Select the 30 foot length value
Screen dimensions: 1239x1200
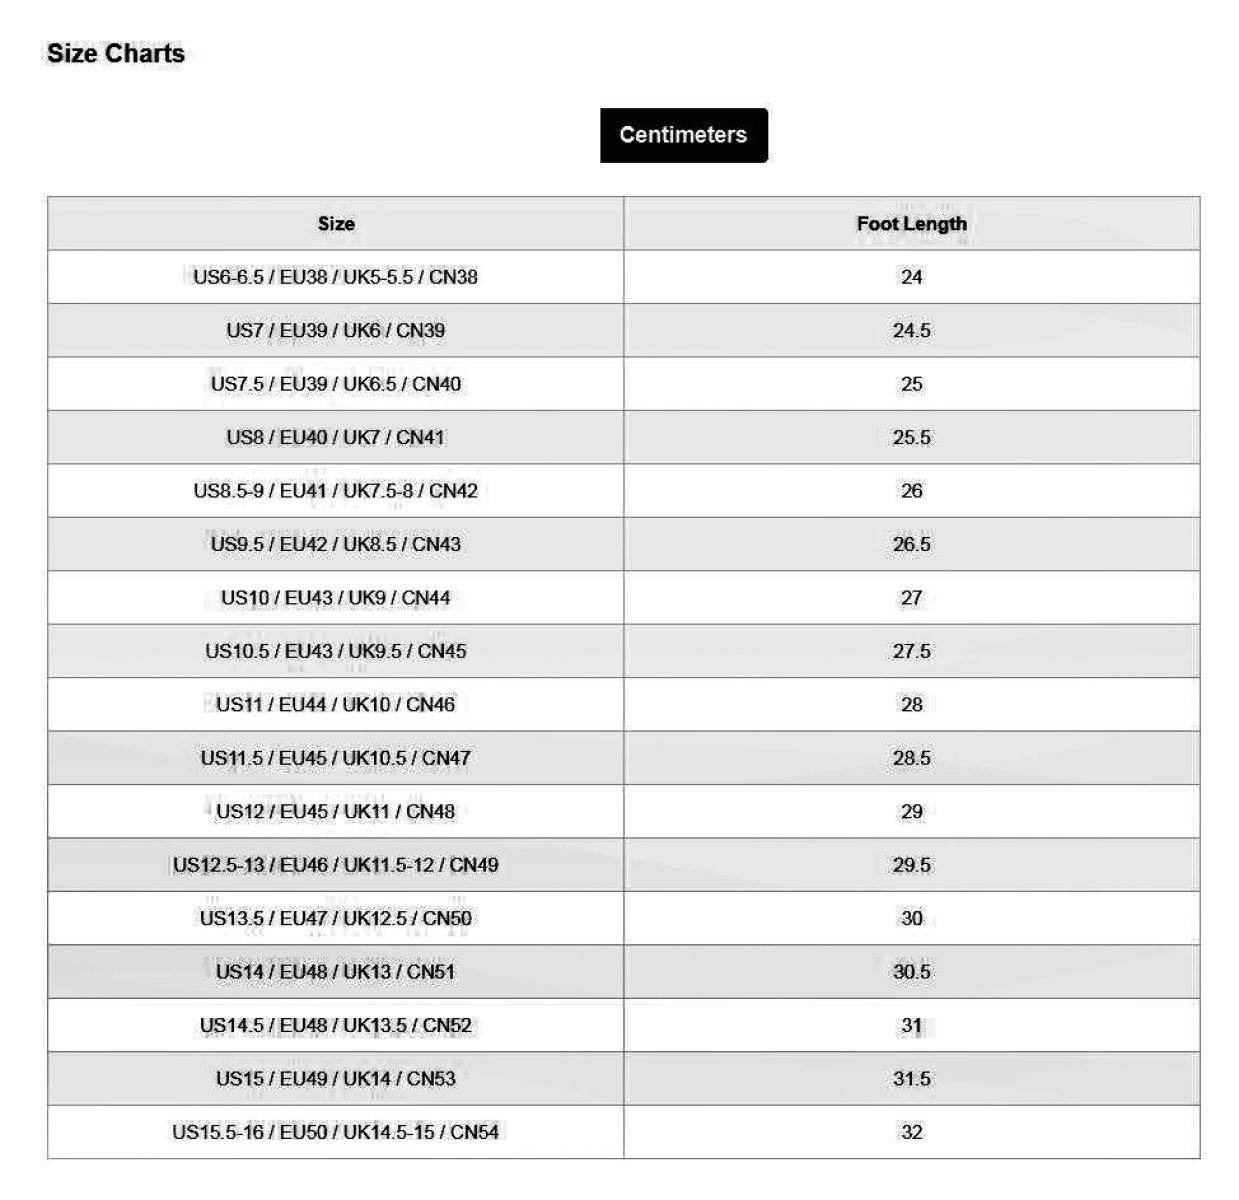pos(911,918)
